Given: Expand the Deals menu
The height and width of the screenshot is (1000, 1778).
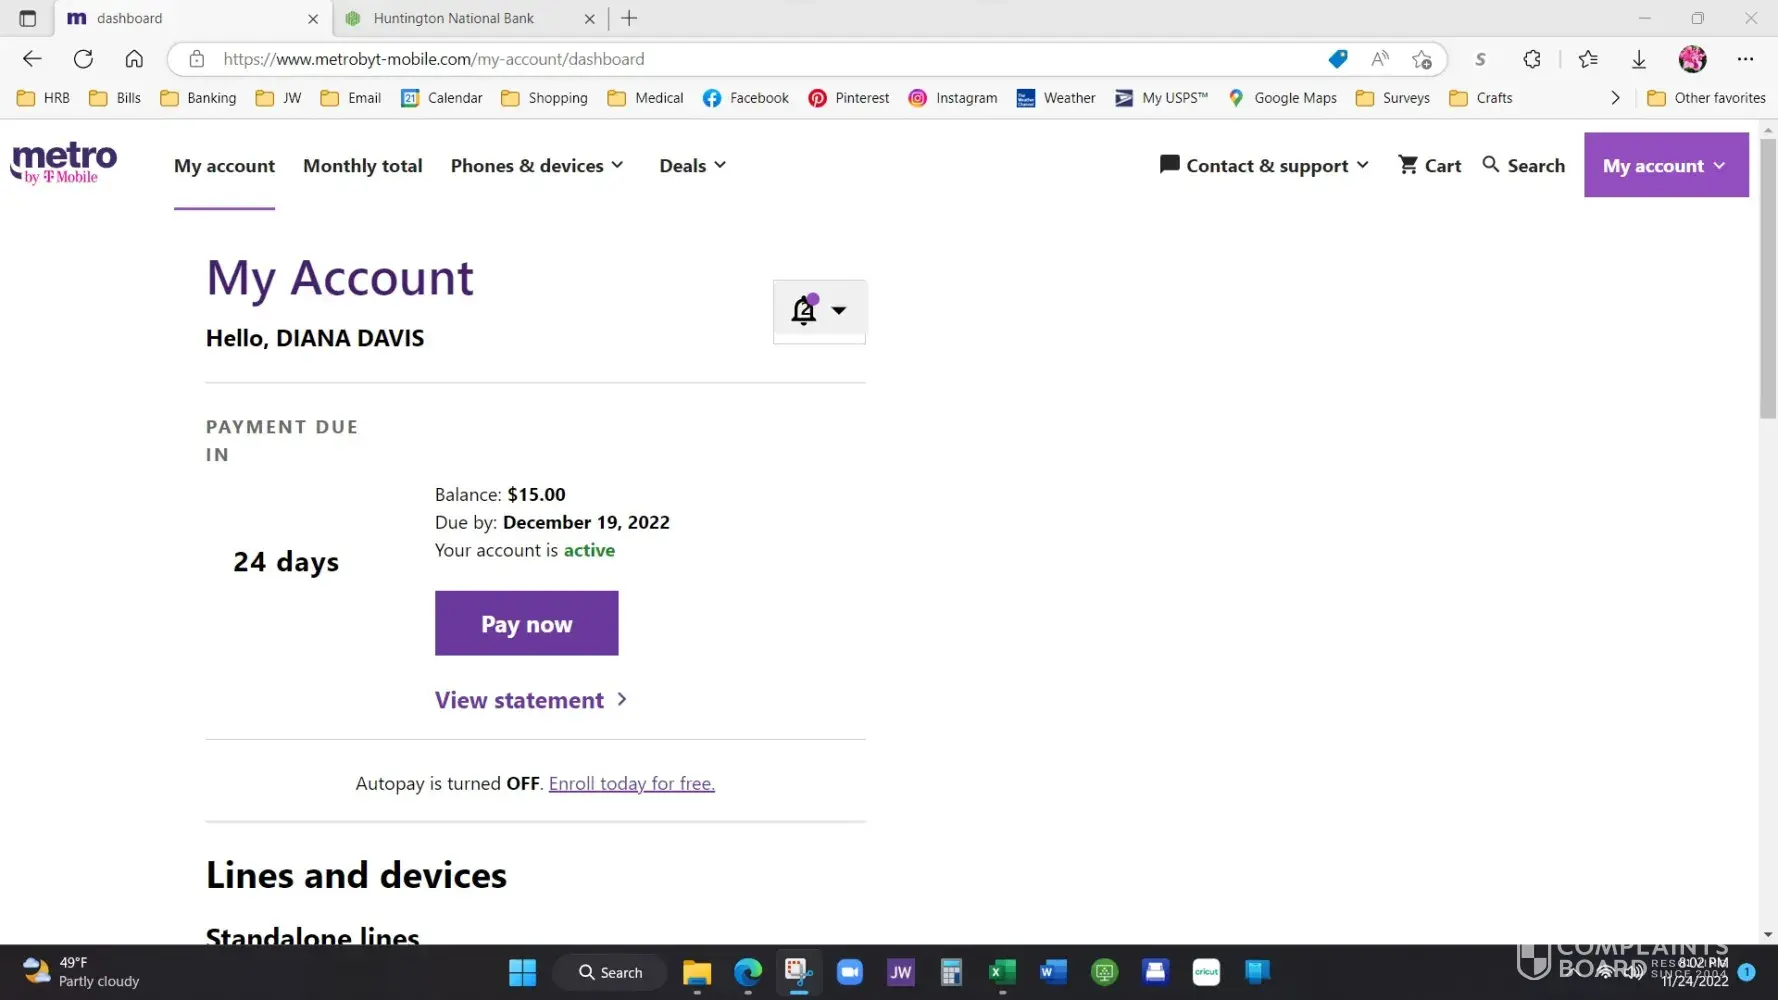Looking at the screenshot, I should click(692, 166).
